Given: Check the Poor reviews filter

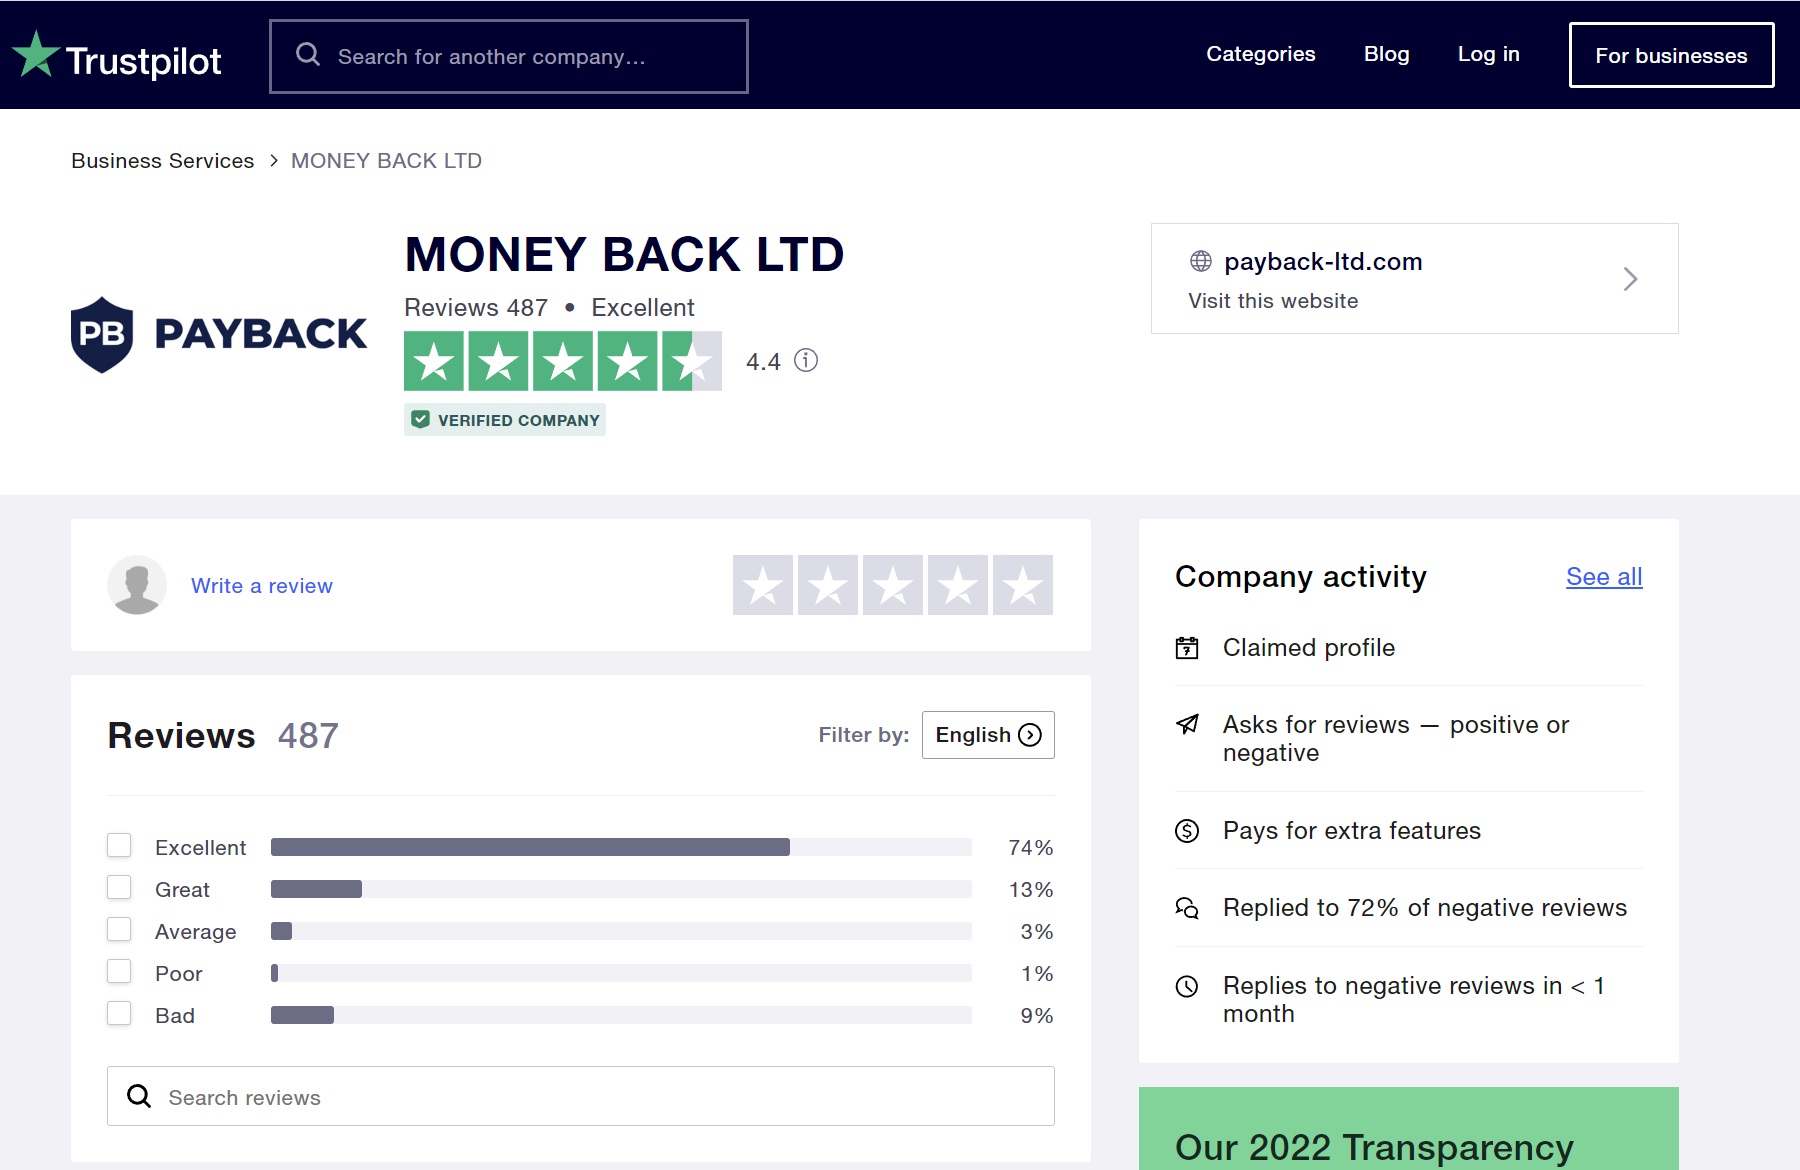Looking at the screenshot, I should coord(119,972).
